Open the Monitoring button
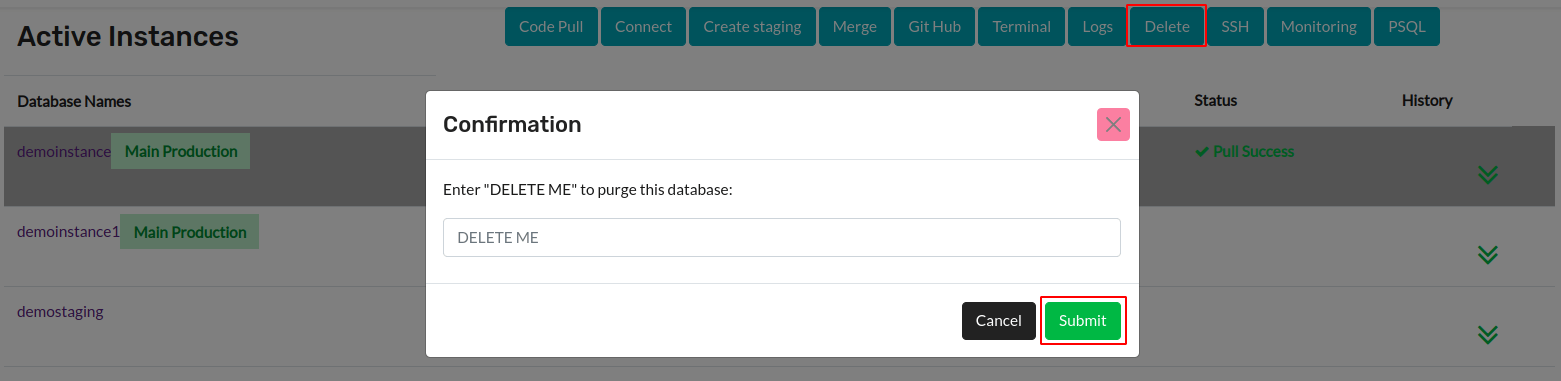The width and height of the screenshot is (1561, 381). tap(1318, 27)
